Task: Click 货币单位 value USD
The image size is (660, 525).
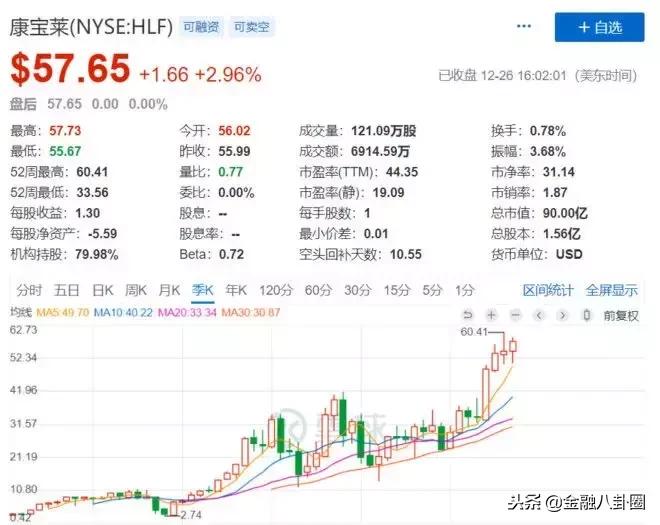Action: pyautogui.click(x=569, y=254)
